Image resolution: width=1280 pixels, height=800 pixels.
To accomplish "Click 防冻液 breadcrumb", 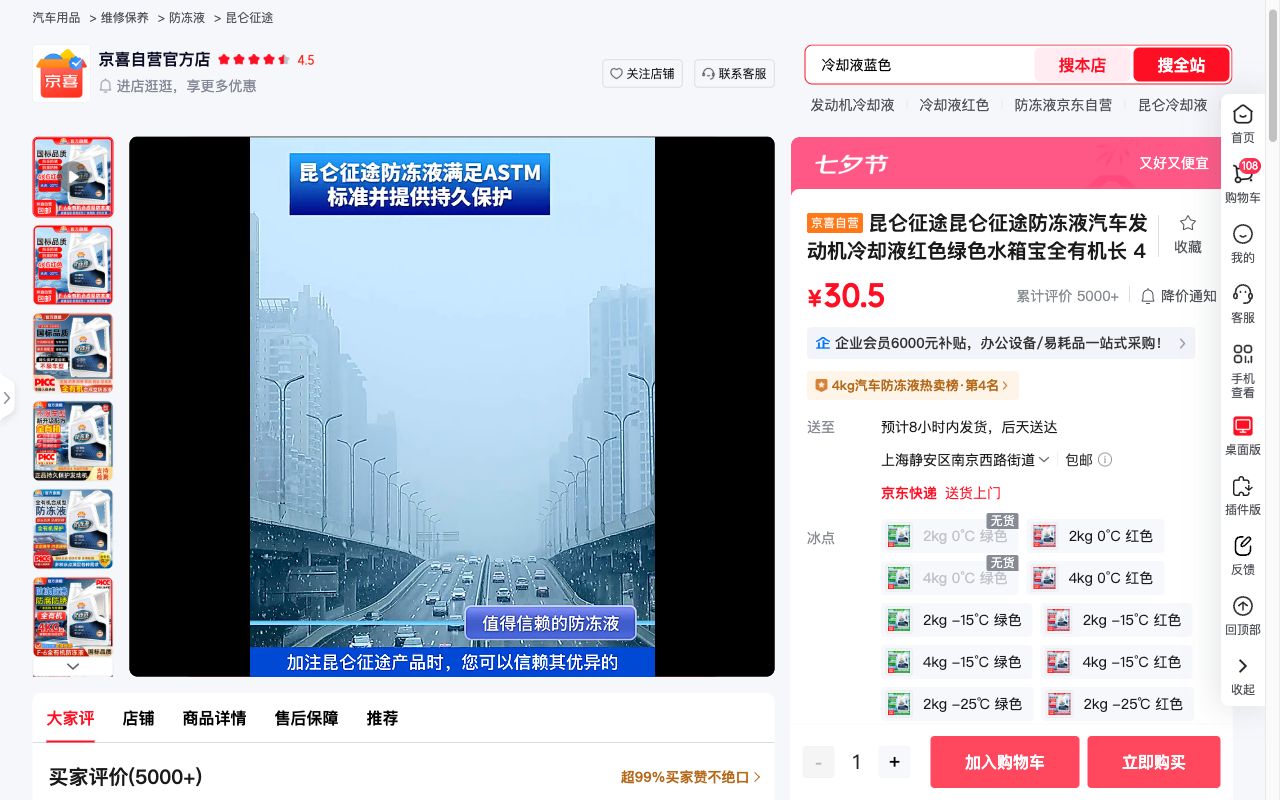I will pyautogui.click(x=187, y=18).
